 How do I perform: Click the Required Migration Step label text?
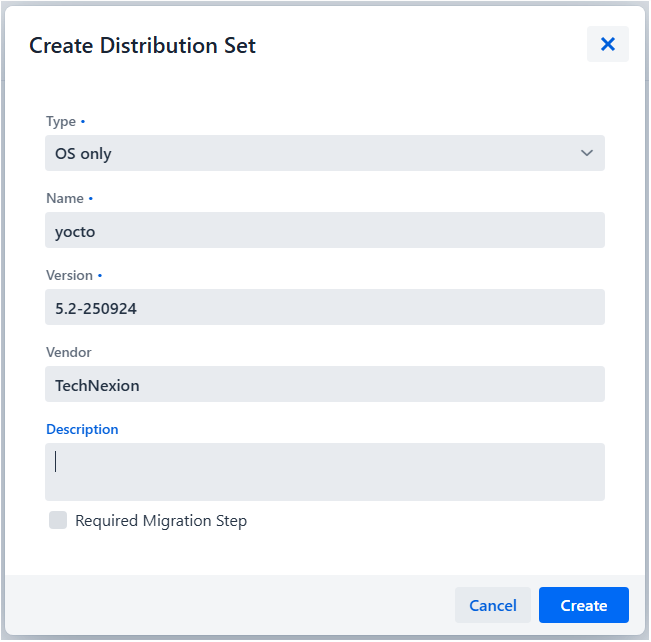tap(161, 521)
